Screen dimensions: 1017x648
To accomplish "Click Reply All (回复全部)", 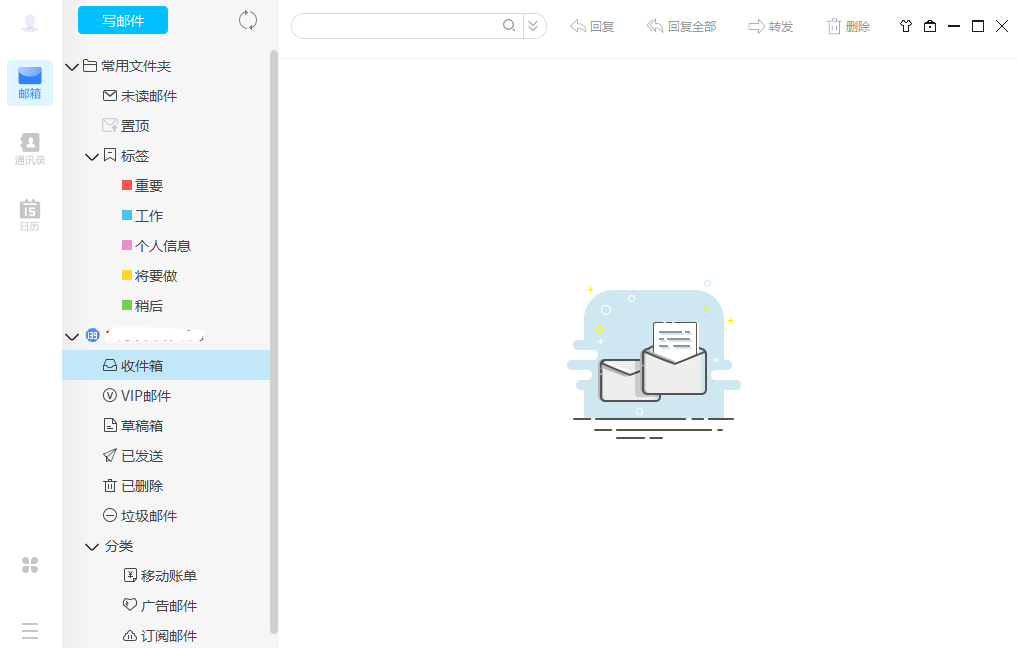I will click(x=681, y=26).
